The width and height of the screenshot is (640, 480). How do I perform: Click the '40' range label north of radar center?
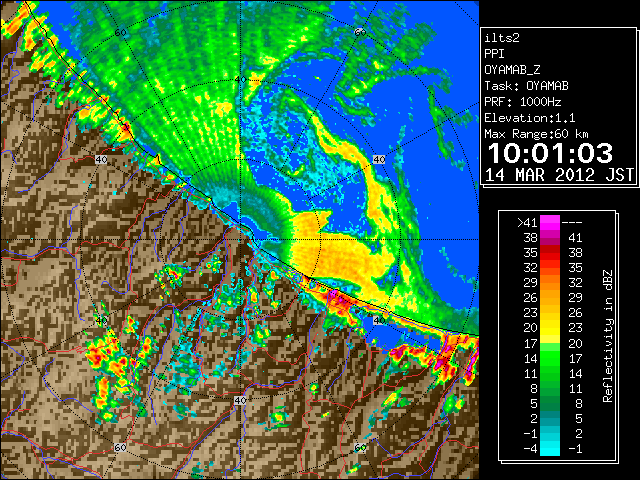(240, 79)
